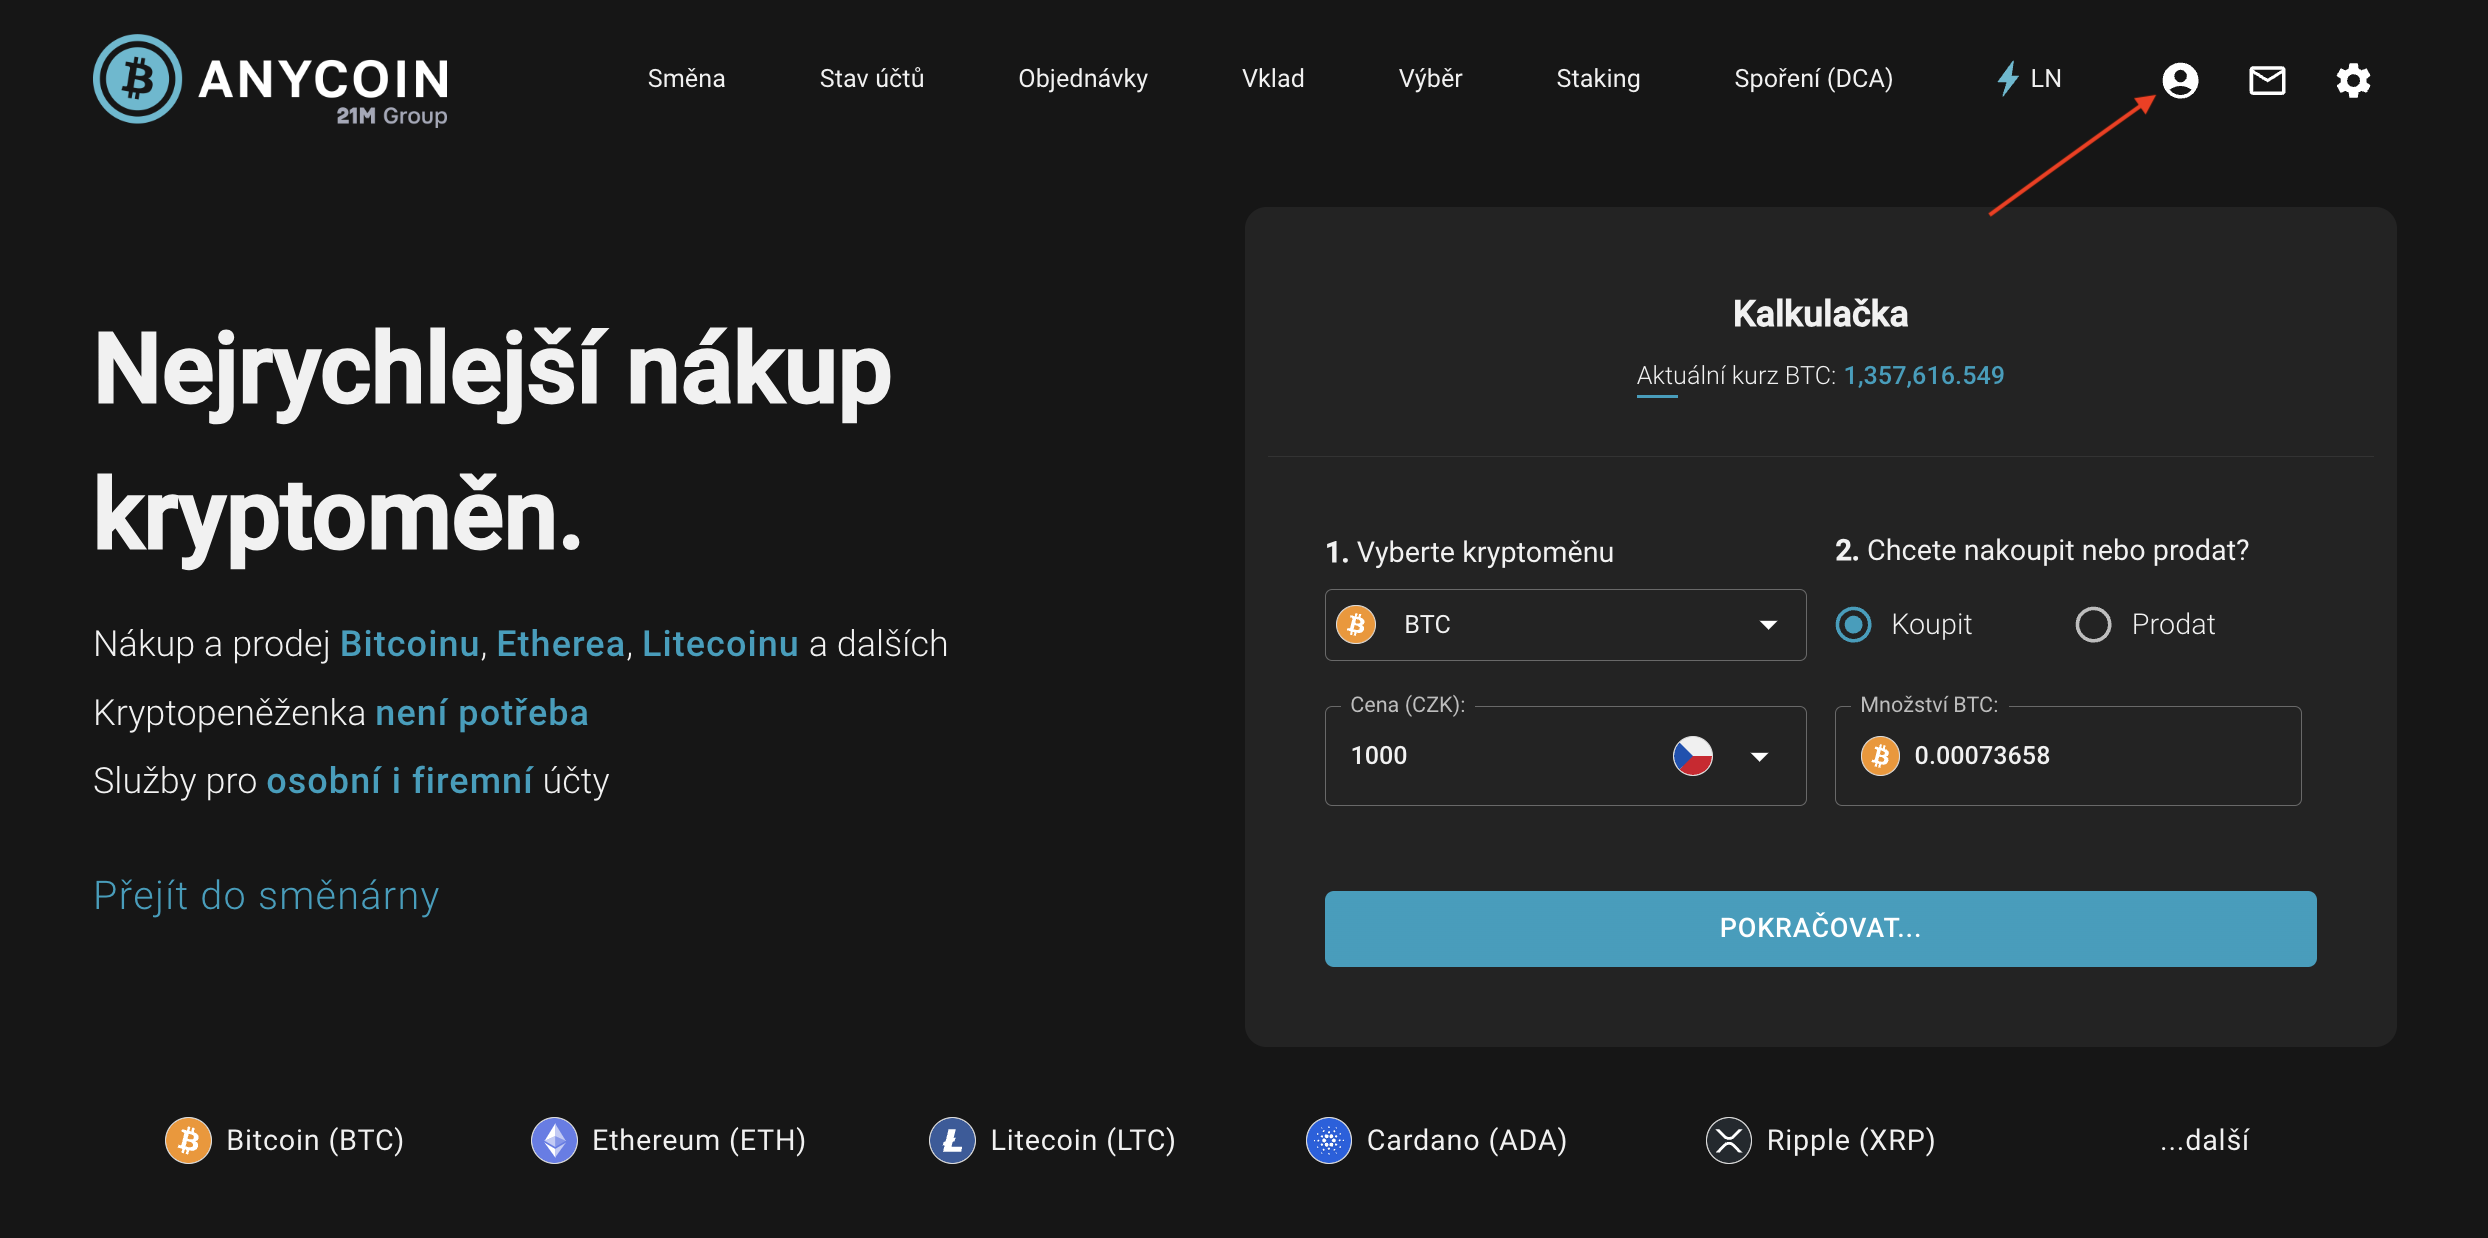Click the Anycoin Bitcoin logo

138,79
